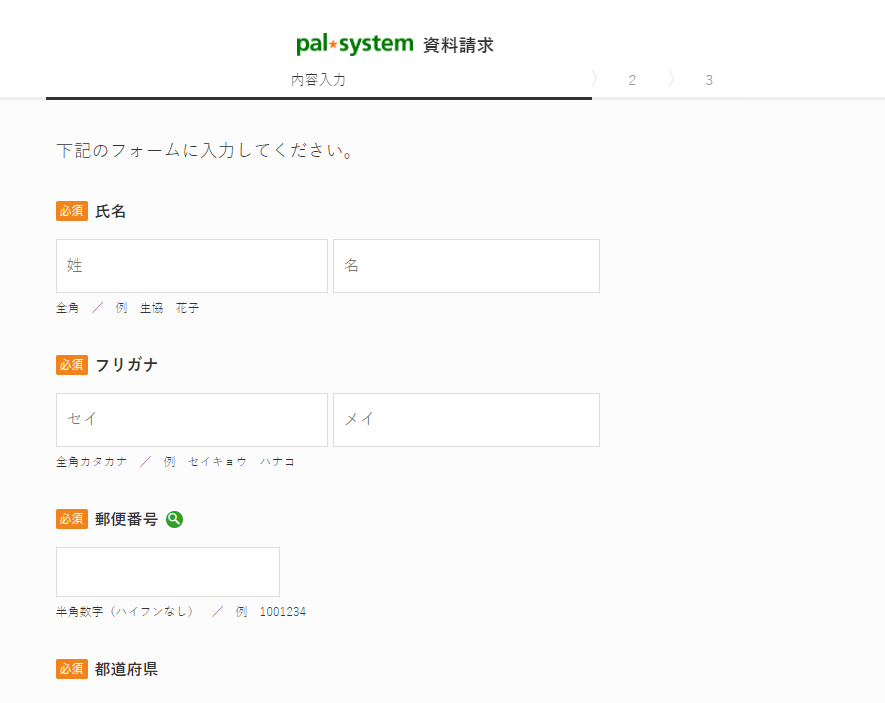Select step 3 in the progress indicator
This screenshot has height=703, width=885.
coord(710,80)
